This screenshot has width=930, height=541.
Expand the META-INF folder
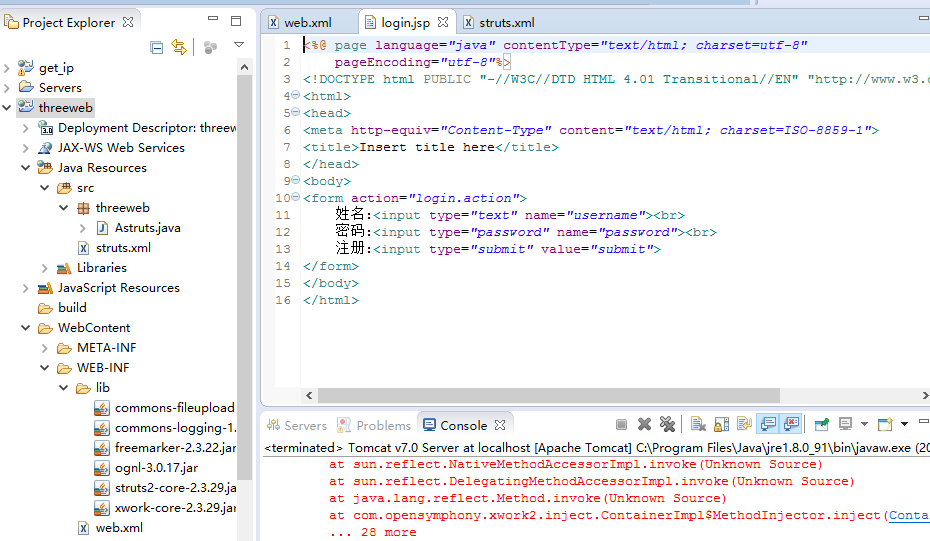[x=44, y=348]
